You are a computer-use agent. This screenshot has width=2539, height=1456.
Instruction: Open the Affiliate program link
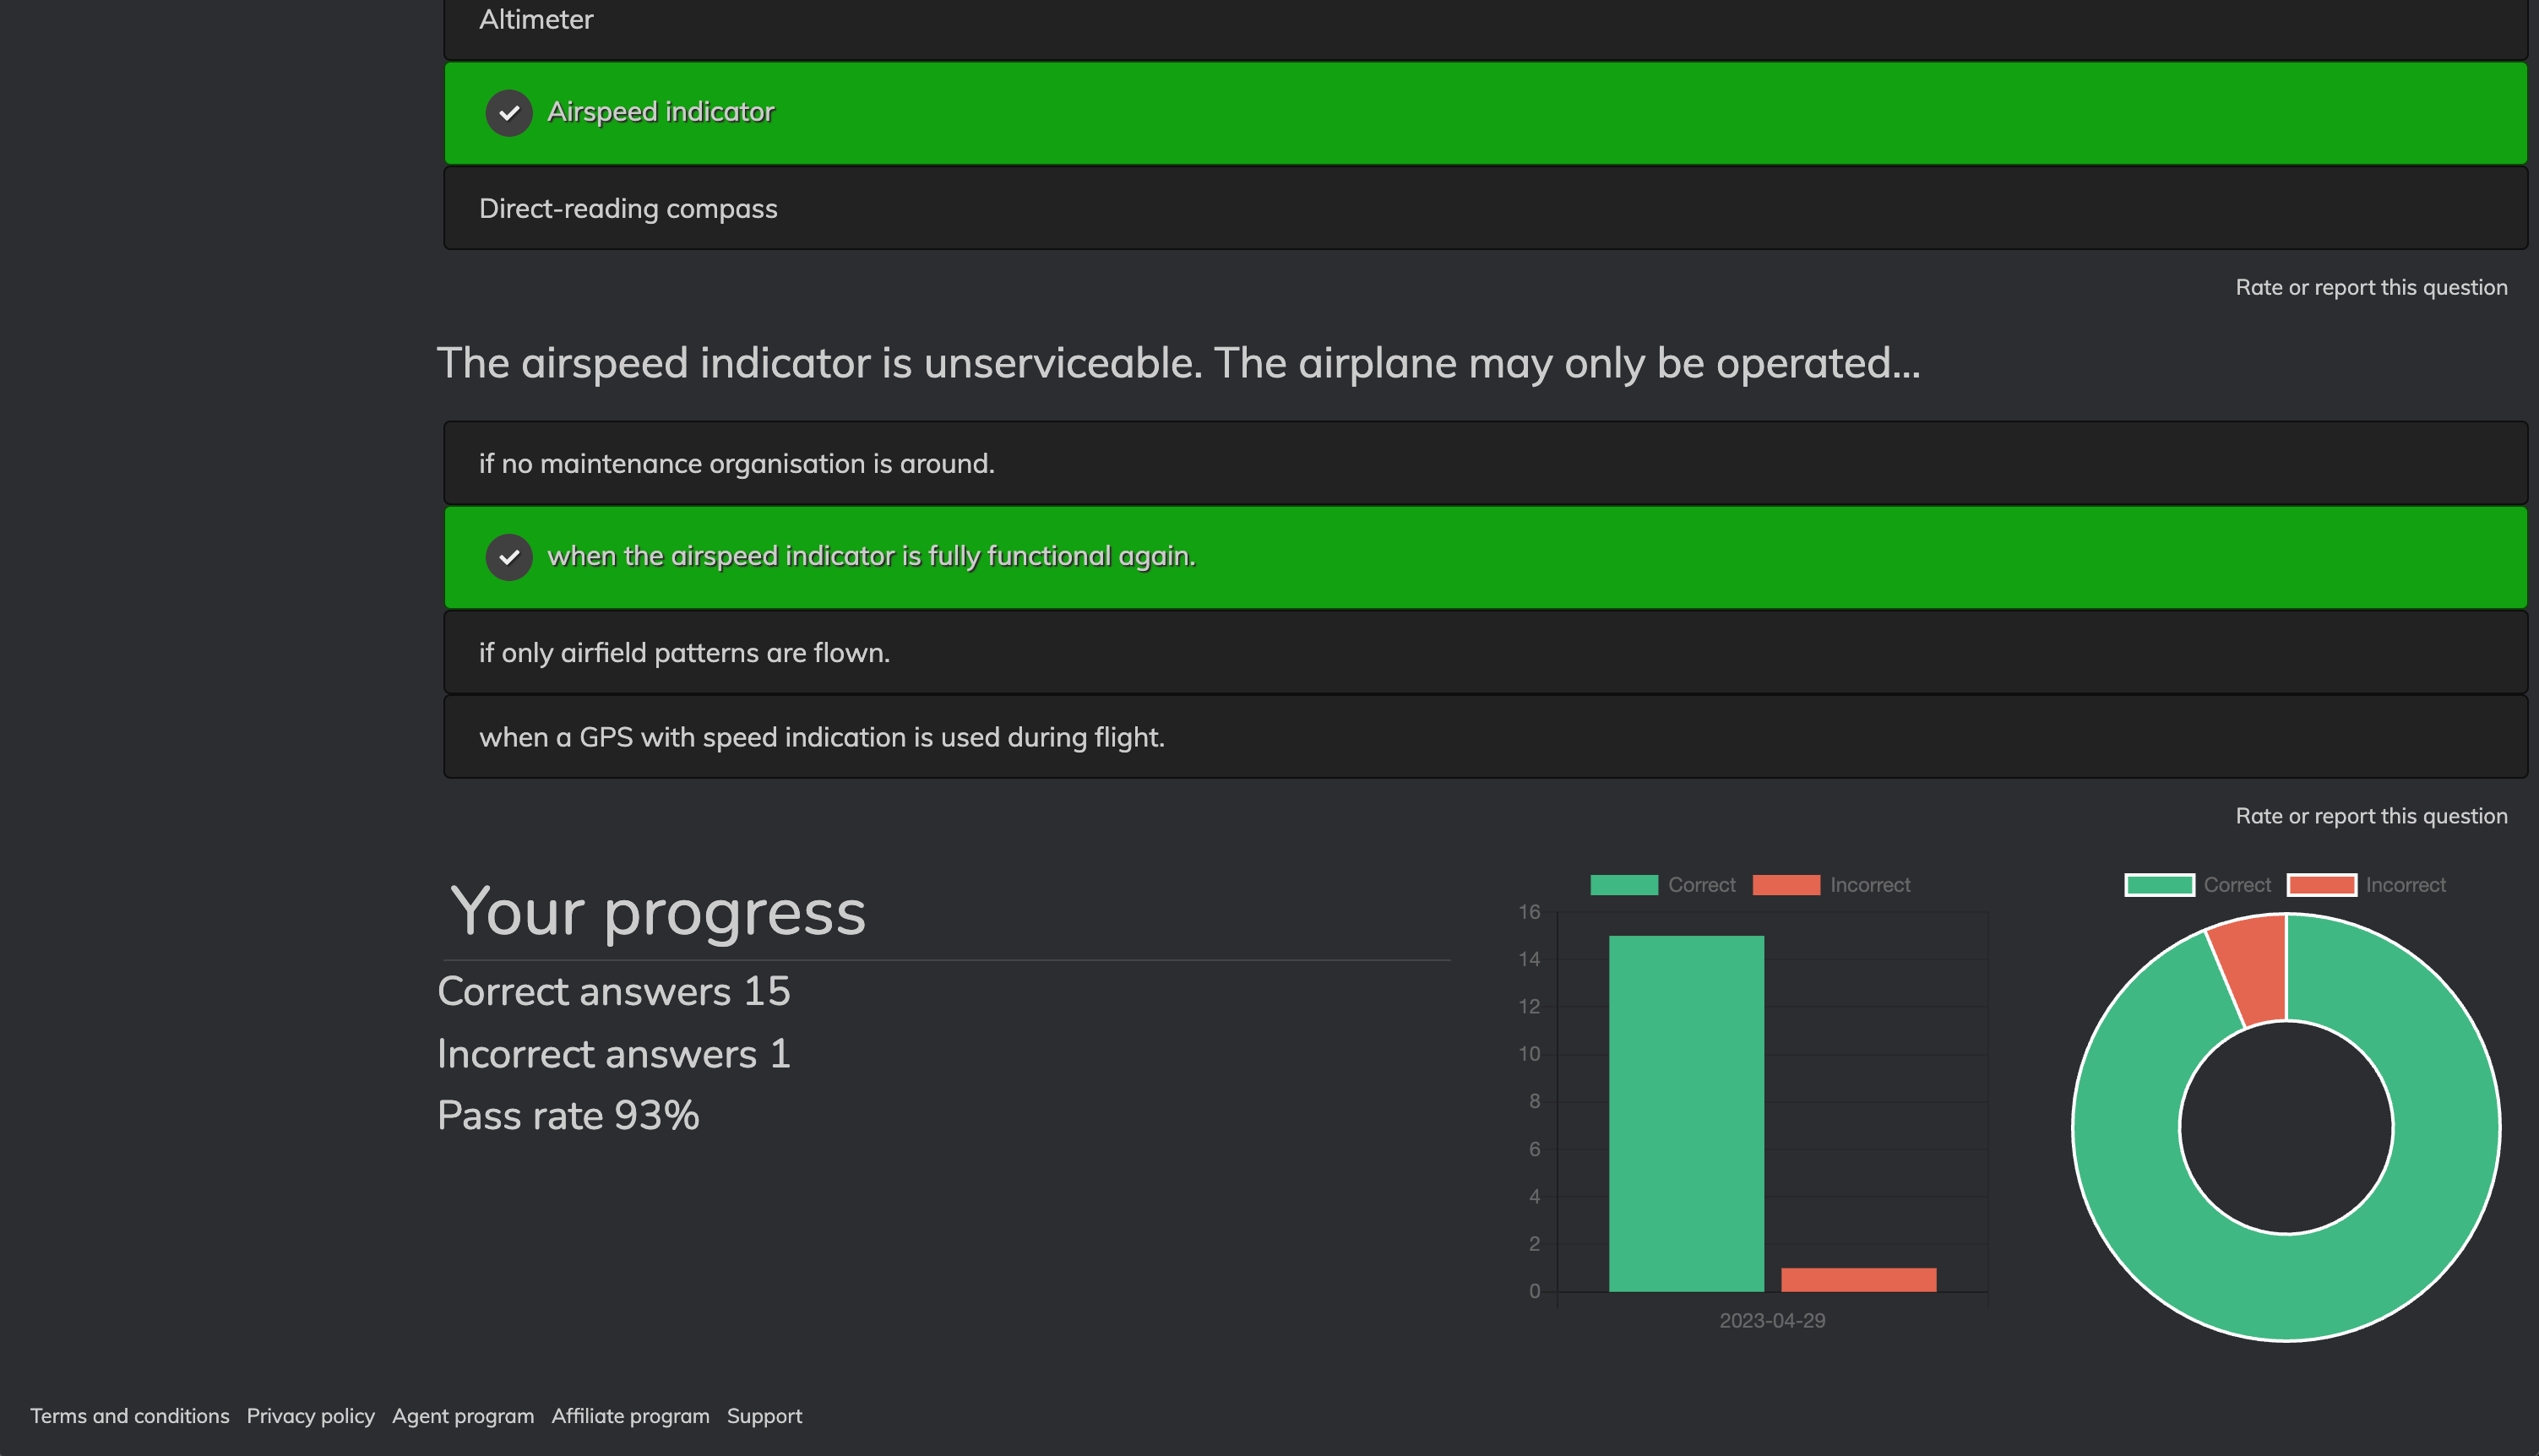(630, 1416)
